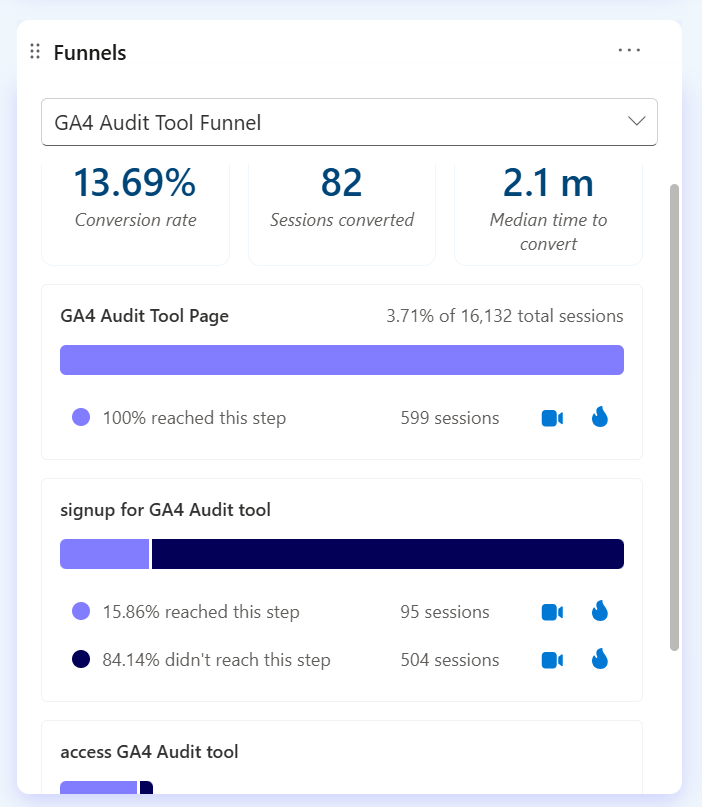Click the GA4 Audit Tool Page full bar

[x=342, y=360]
